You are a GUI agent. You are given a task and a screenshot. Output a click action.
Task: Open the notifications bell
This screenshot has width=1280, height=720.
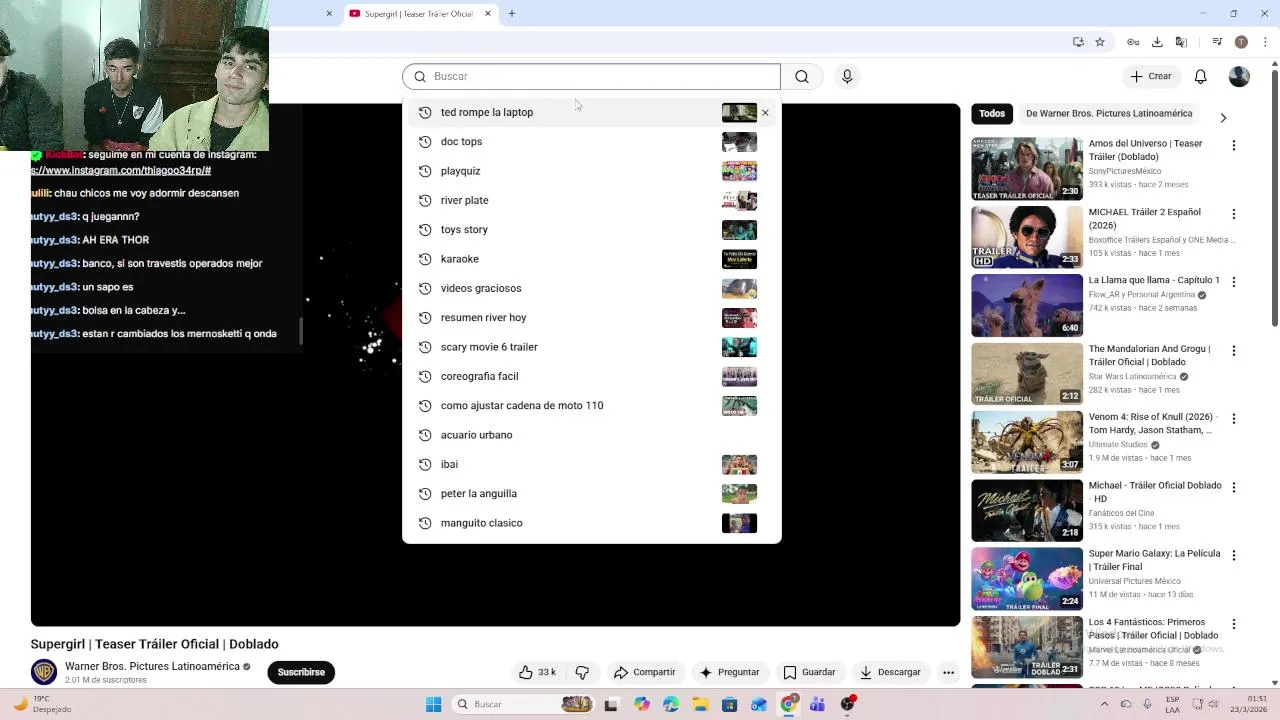1201,77
